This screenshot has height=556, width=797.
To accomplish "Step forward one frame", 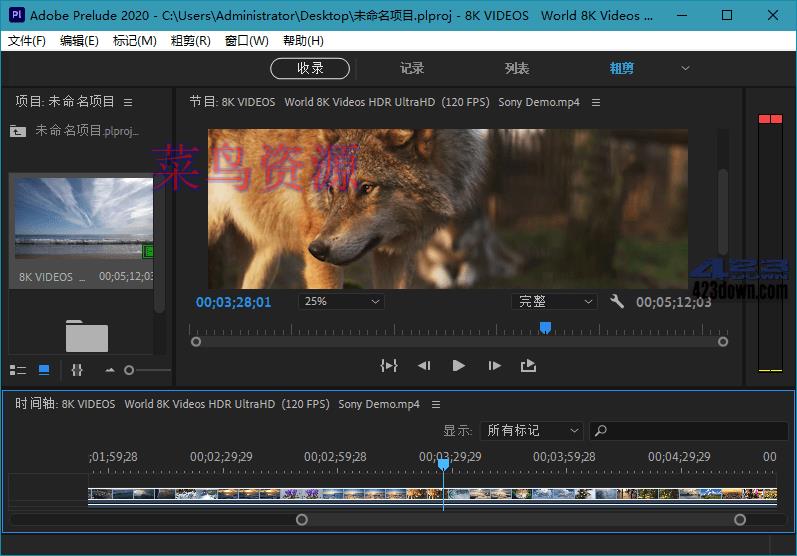I will click(x=494, y=366).
